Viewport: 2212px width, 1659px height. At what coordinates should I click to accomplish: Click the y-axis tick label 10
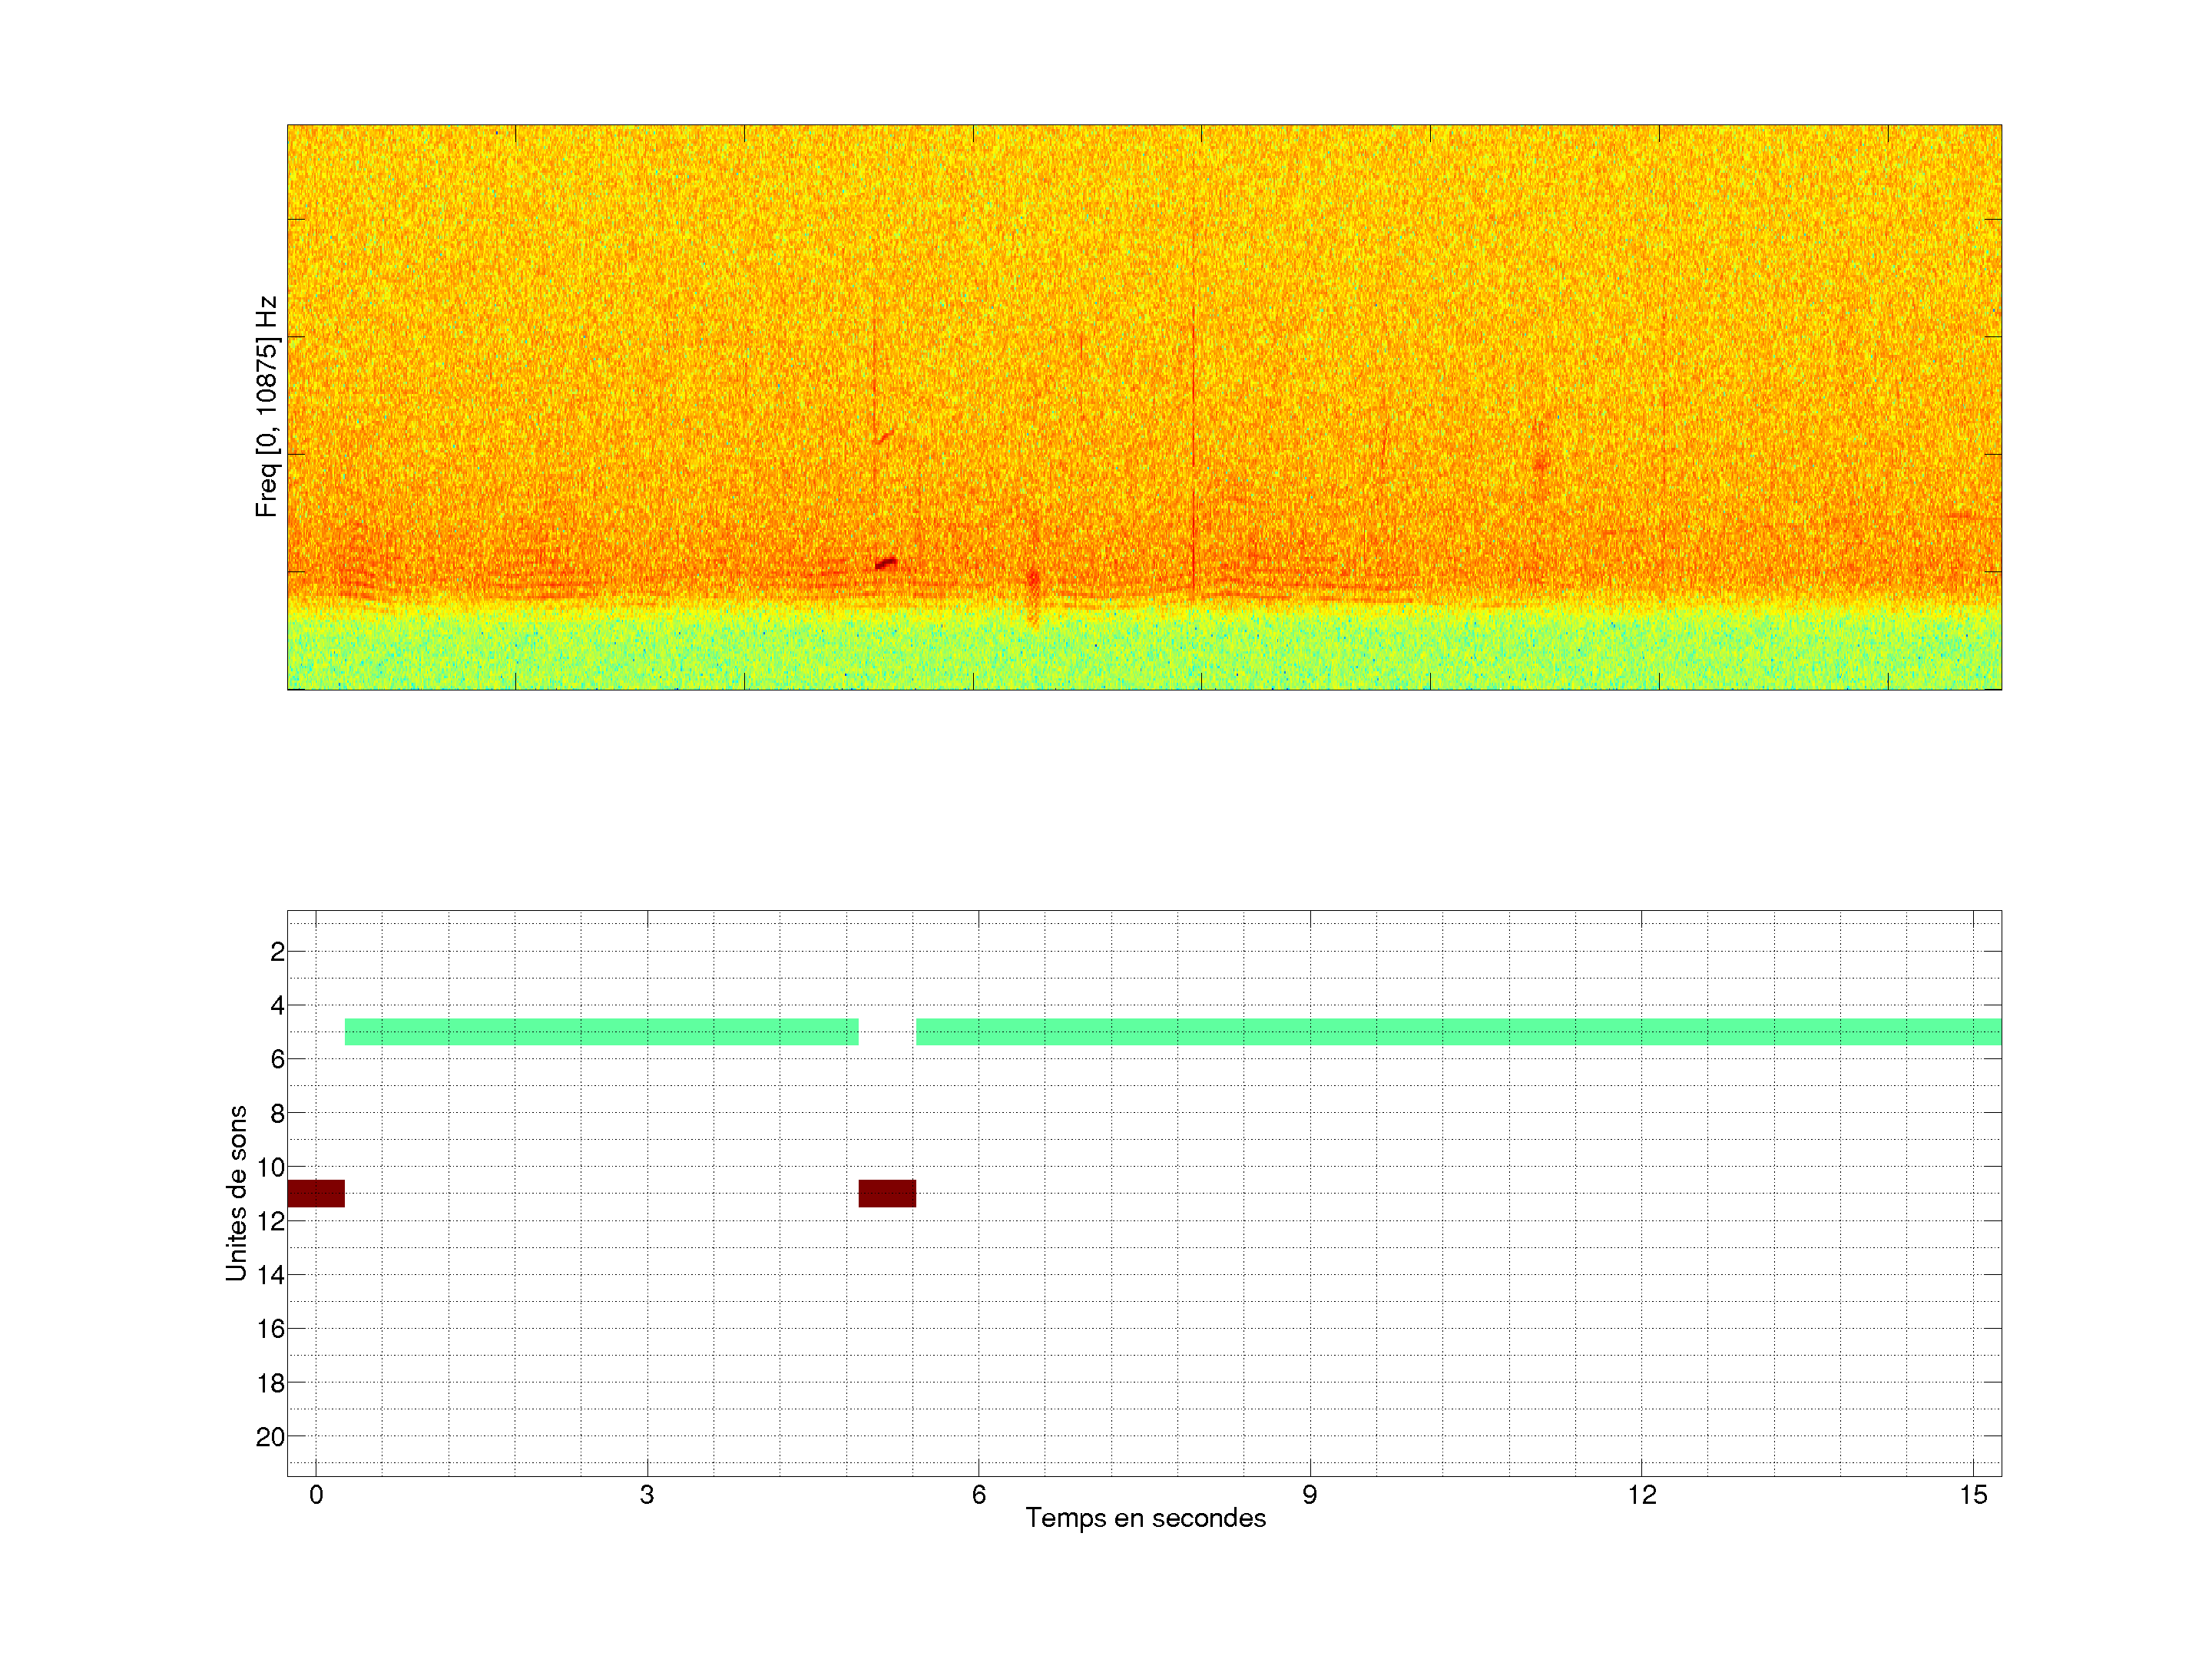[270, 1167]
